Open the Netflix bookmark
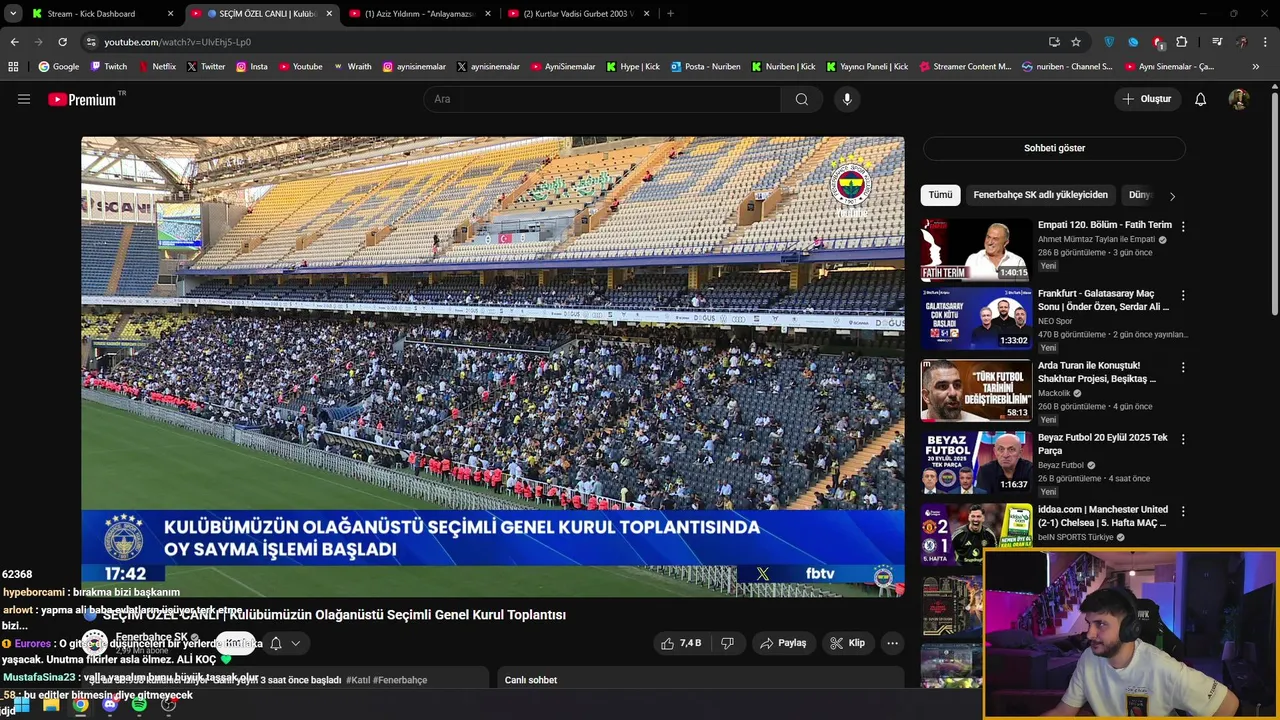Image resolution: width=1280 pixels, height=720 pixels. point(156,67)
